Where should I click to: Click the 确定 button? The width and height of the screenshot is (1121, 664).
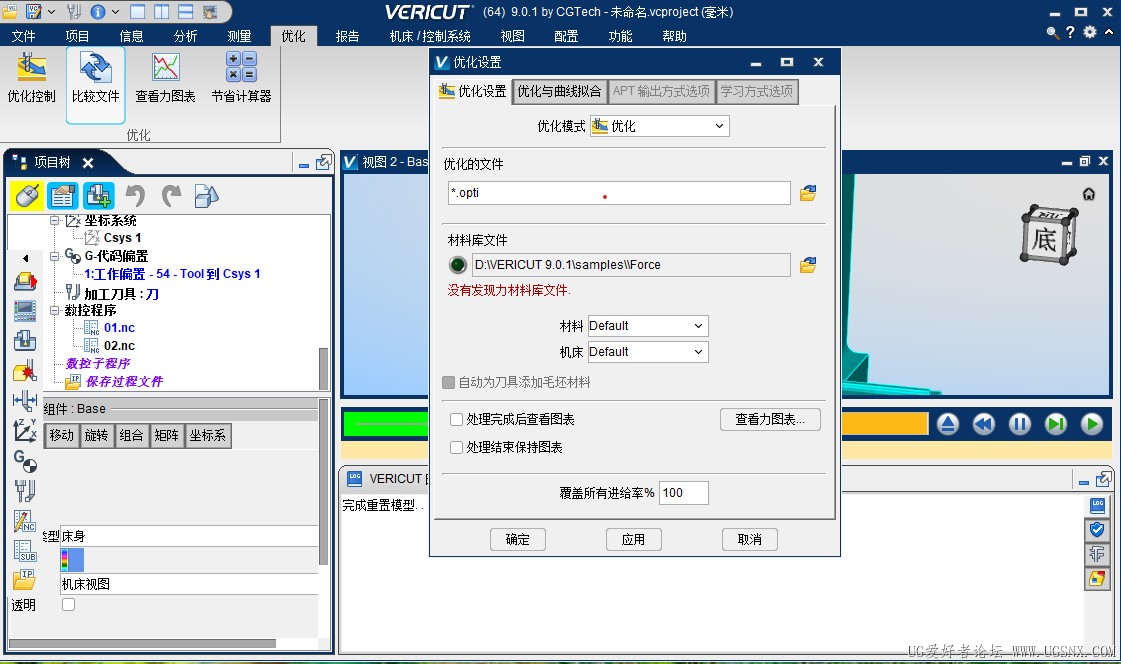click(518, 540)
